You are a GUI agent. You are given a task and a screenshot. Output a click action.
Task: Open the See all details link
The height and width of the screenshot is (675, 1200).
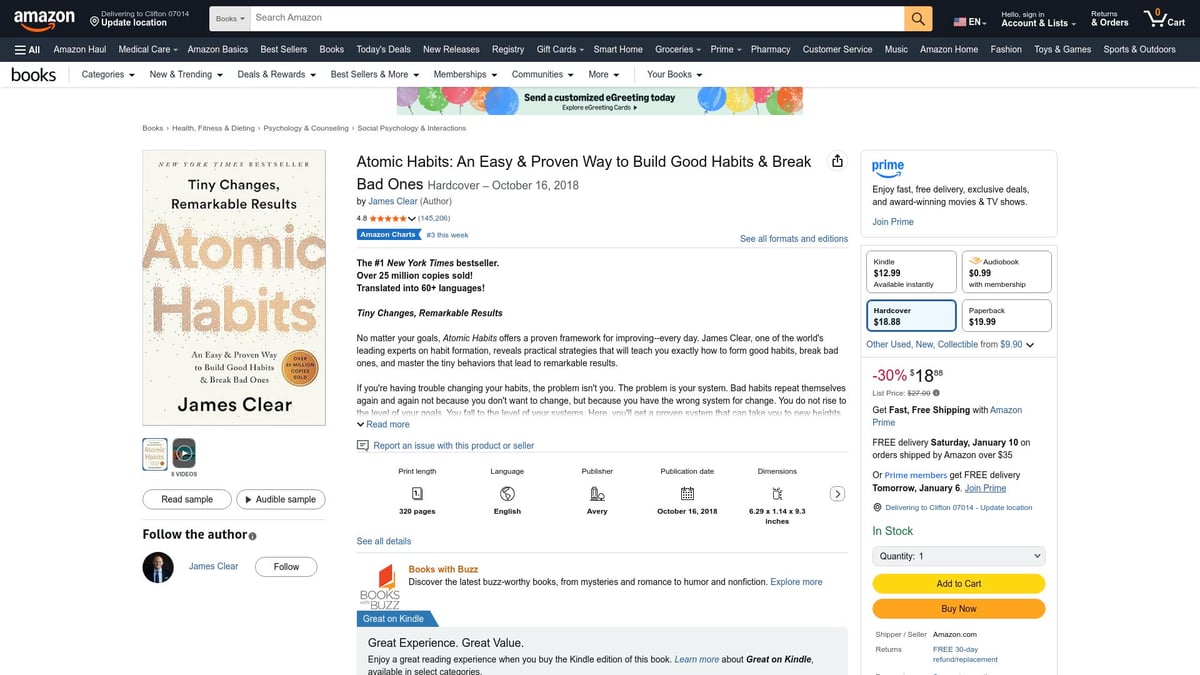(x=383, y=540)
